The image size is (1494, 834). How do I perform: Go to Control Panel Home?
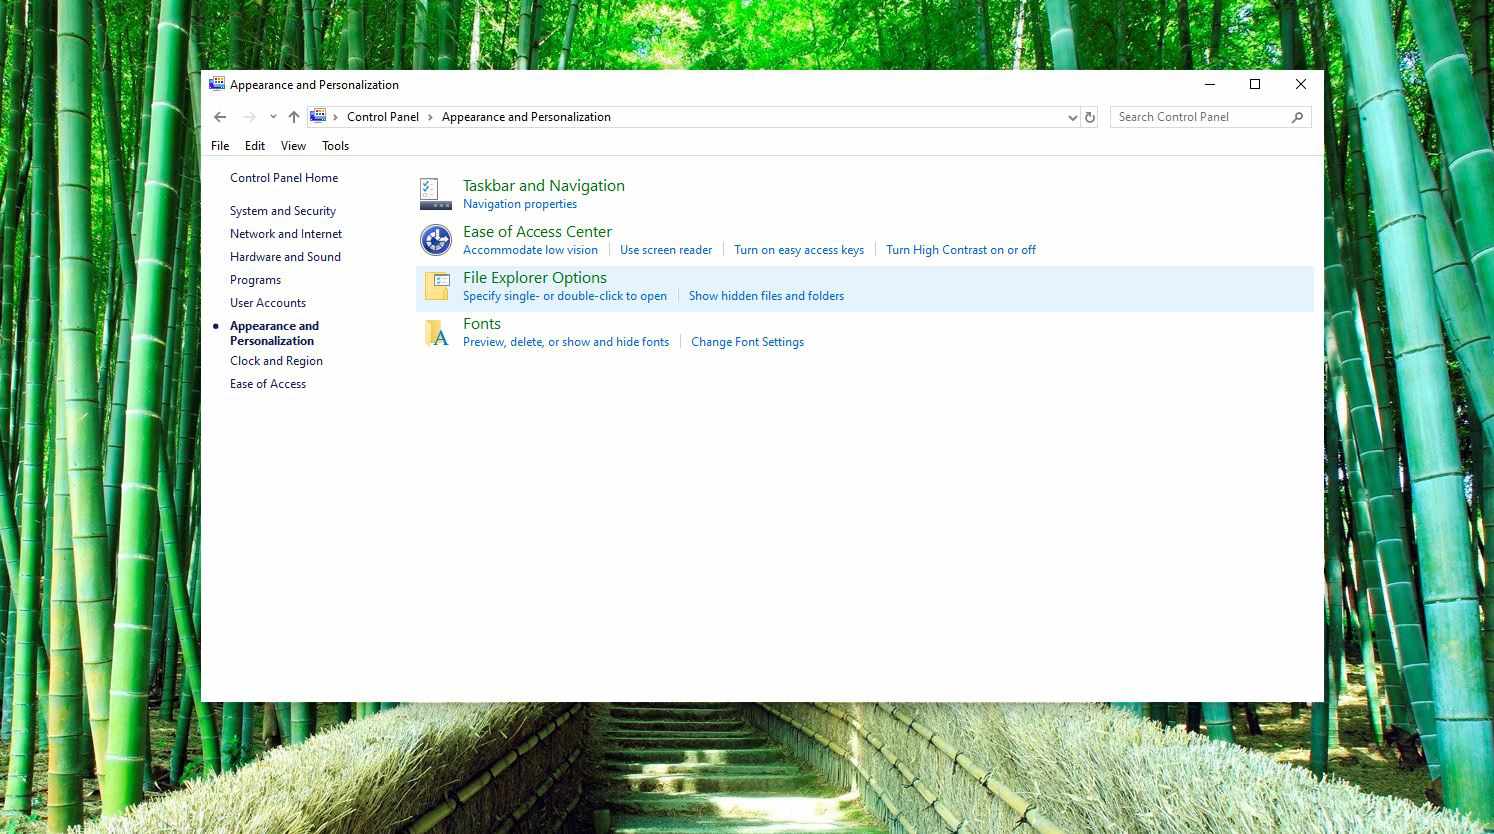tap(284, 178)
